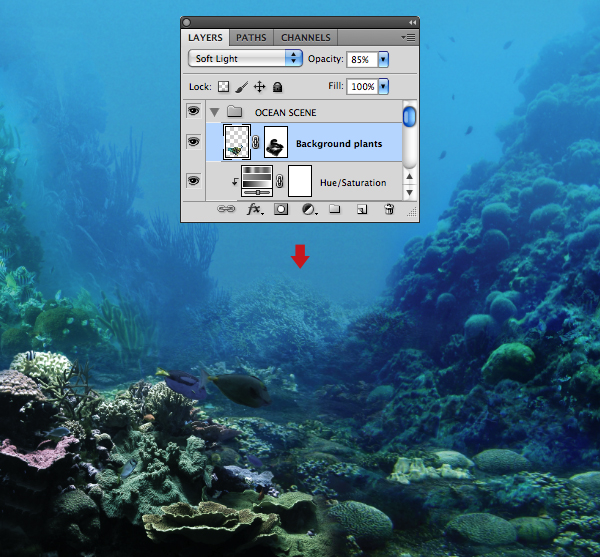
Task: Select the Hue/Saturation layer name
Action: point(353,183)
